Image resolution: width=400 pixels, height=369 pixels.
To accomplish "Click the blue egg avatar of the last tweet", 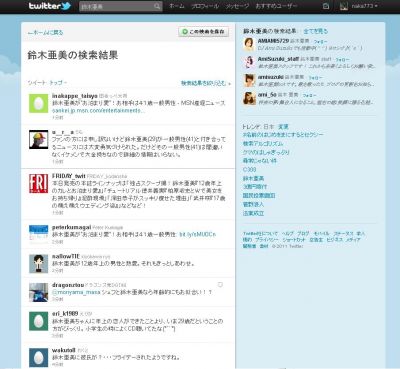I will point(38,358).
